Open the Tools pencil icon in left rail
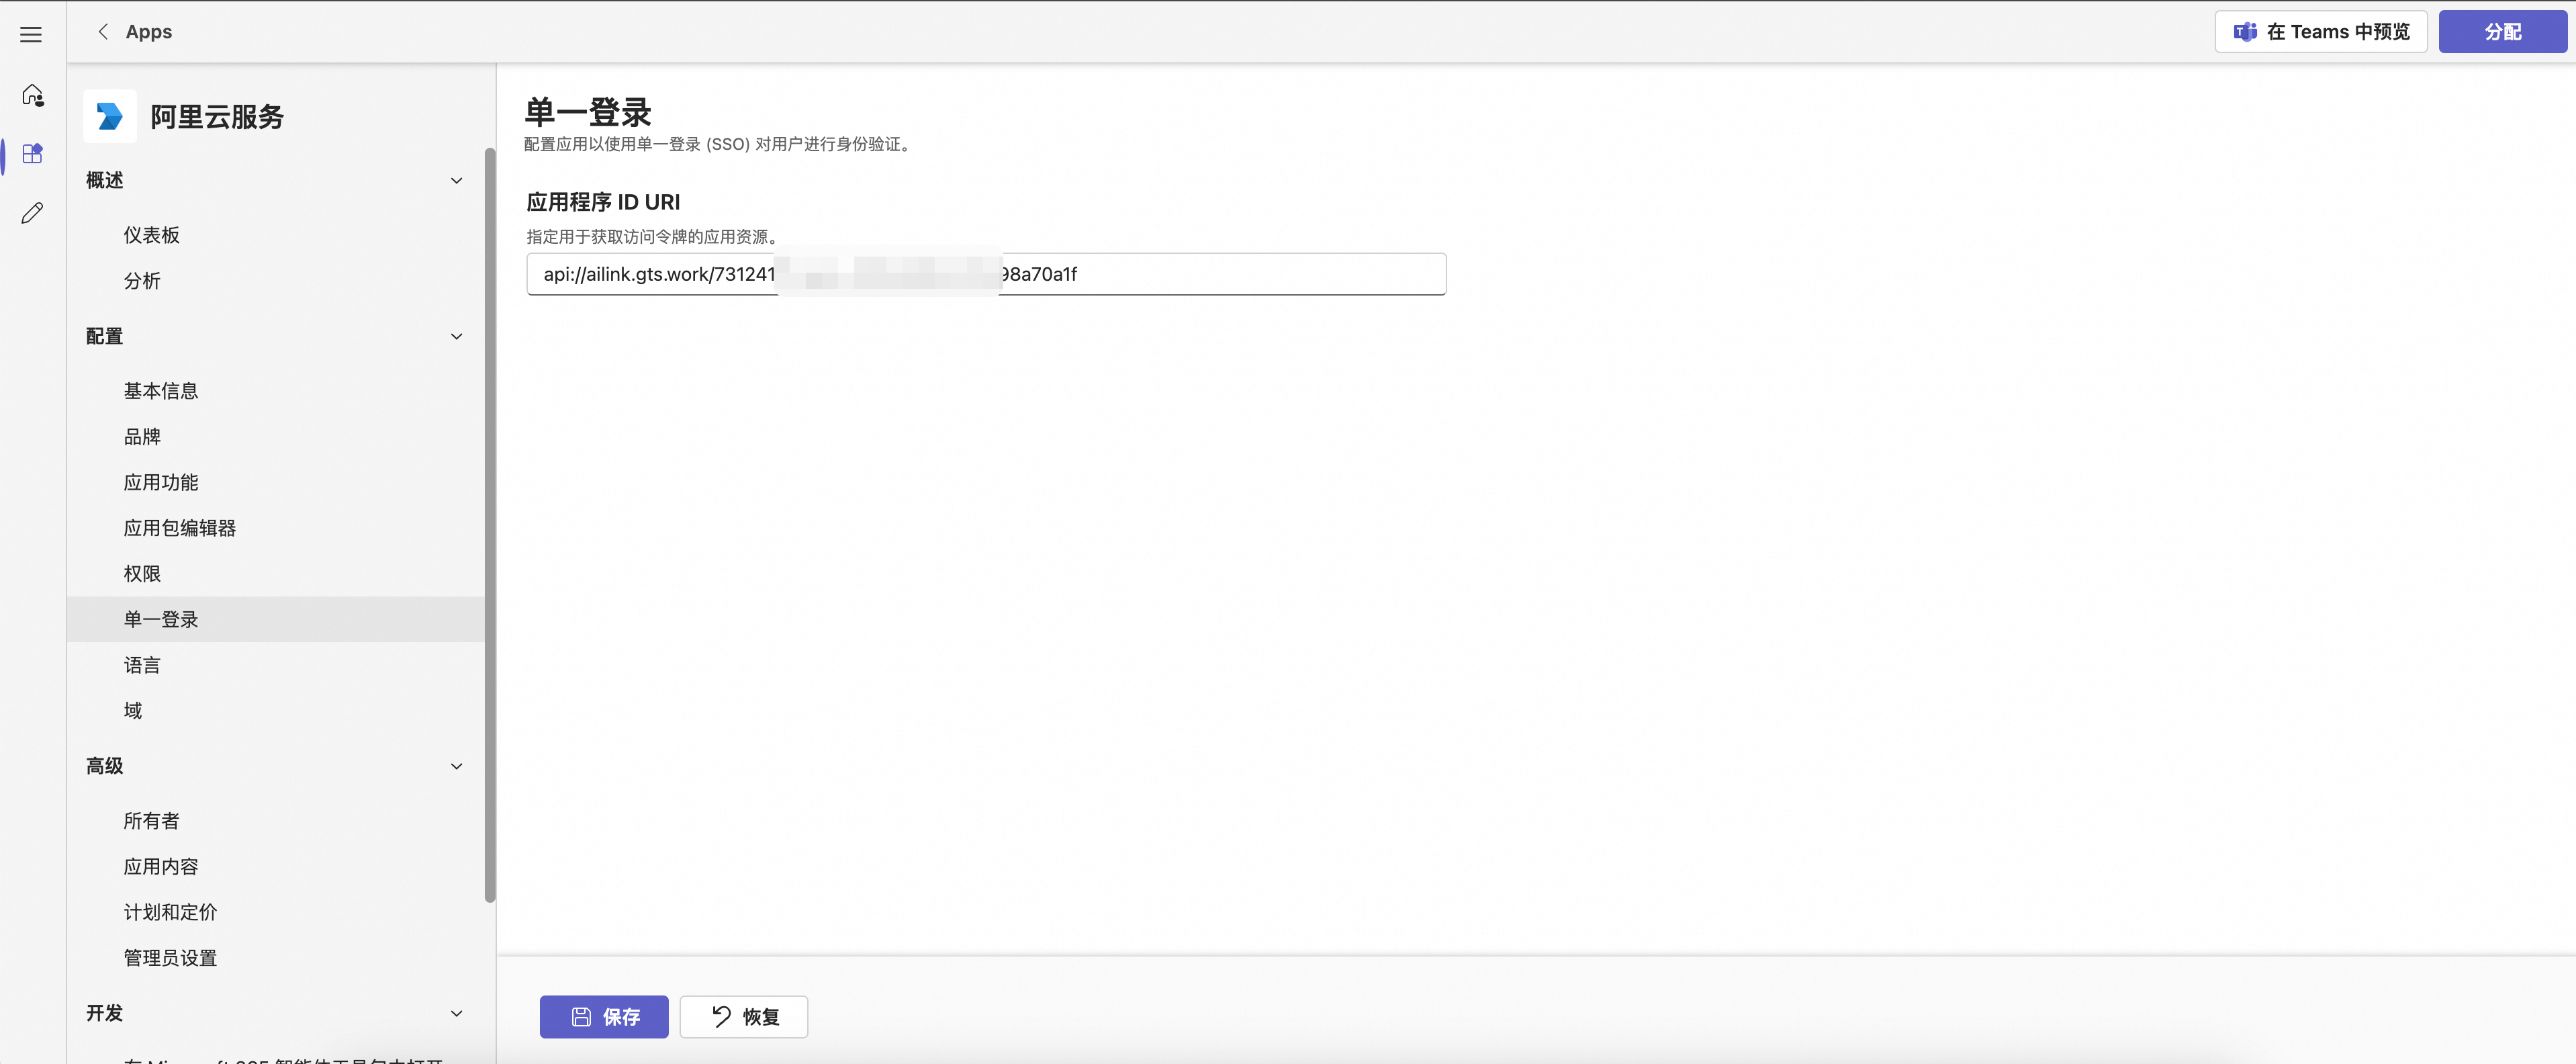Image resolution: width=2576 pixels, height=1064 pixels. pos(33,213)
